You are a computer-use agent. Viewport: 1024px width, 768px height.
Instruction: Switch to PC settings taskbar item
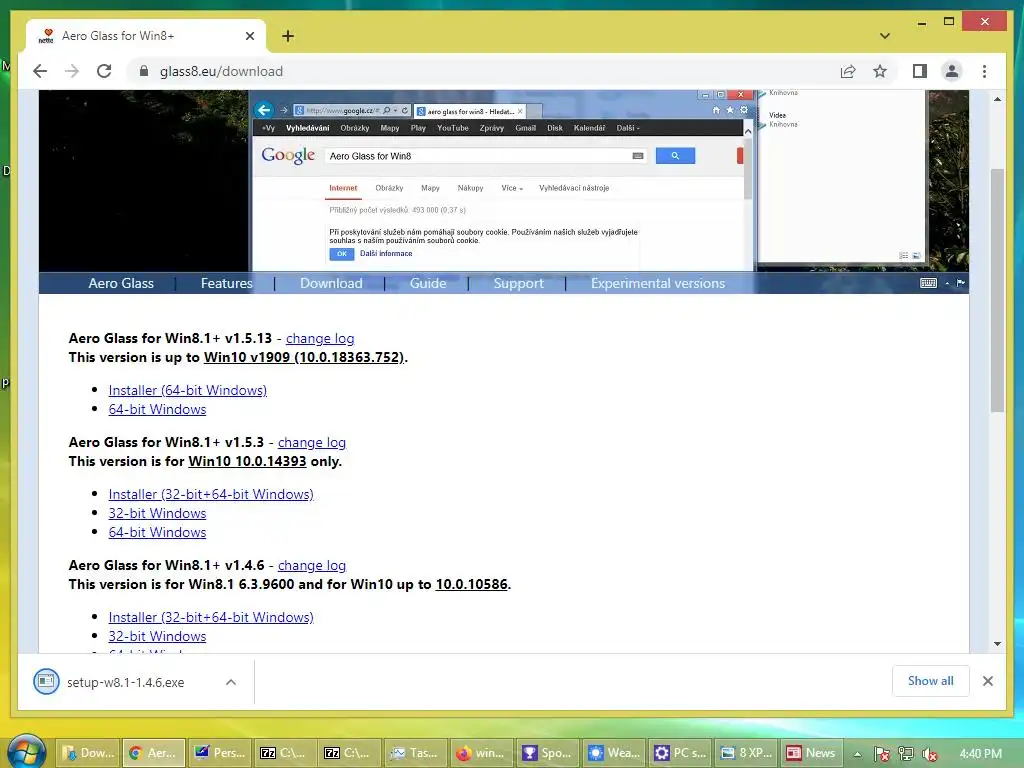680,753
